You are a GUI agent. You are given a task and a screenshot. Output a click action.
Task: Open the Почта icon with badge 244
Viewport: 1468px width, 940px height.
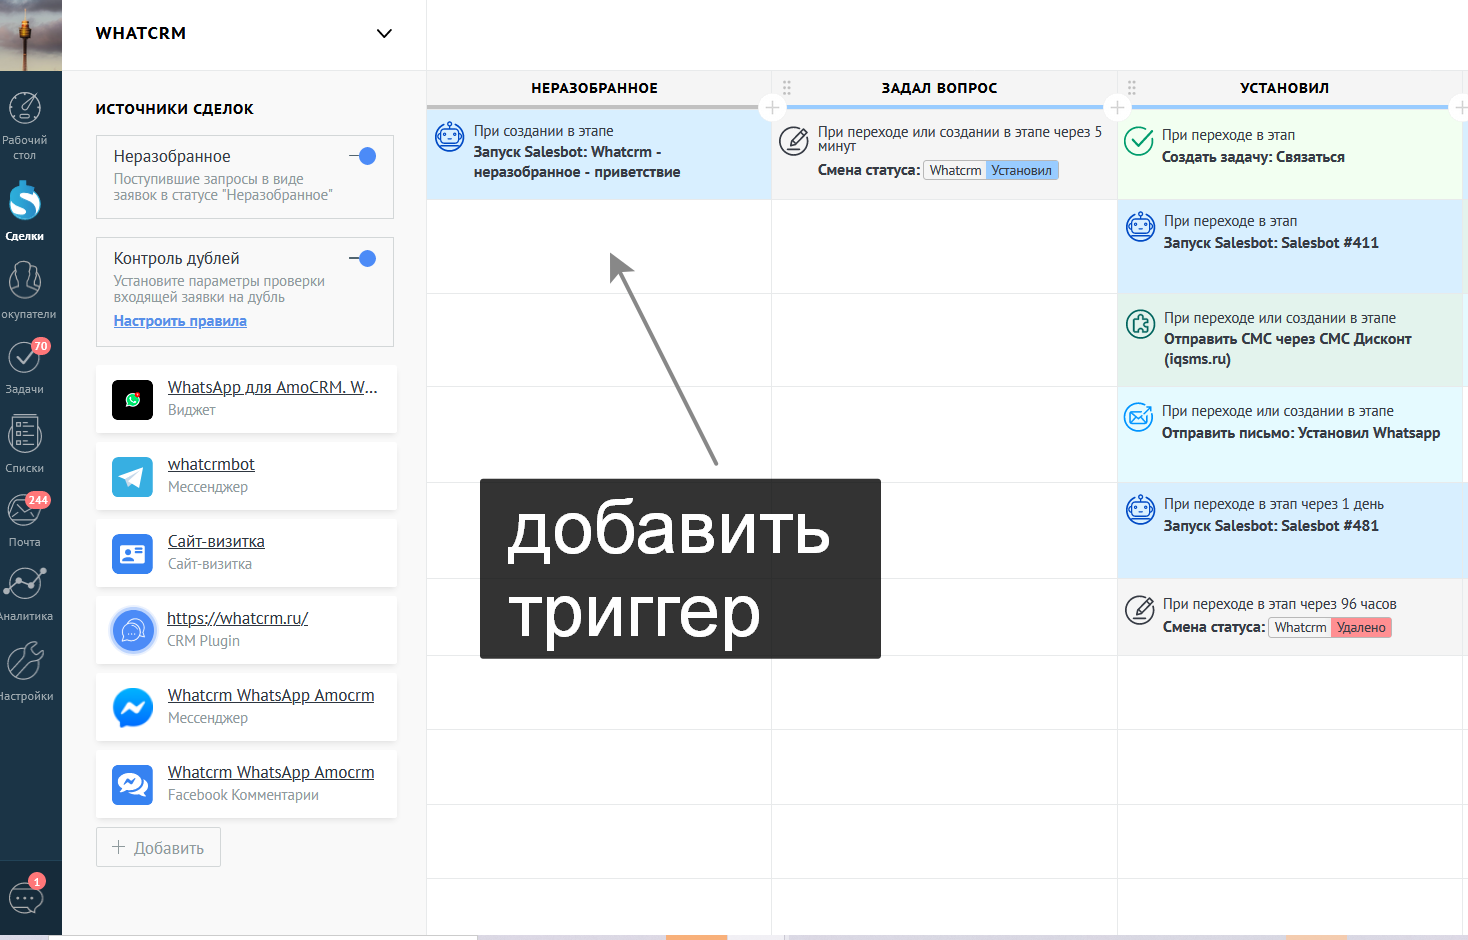click(25, 510)
